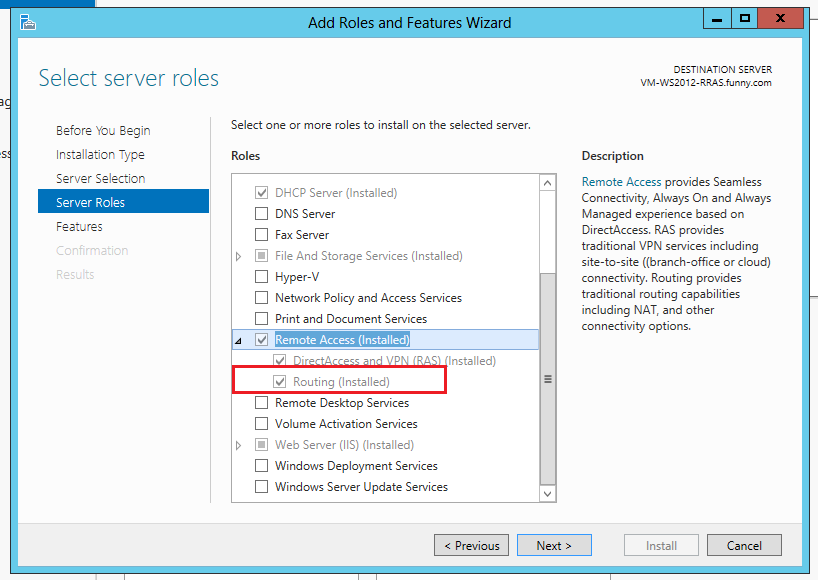Click the roles list scrollbar thumb

pos(547,379)
